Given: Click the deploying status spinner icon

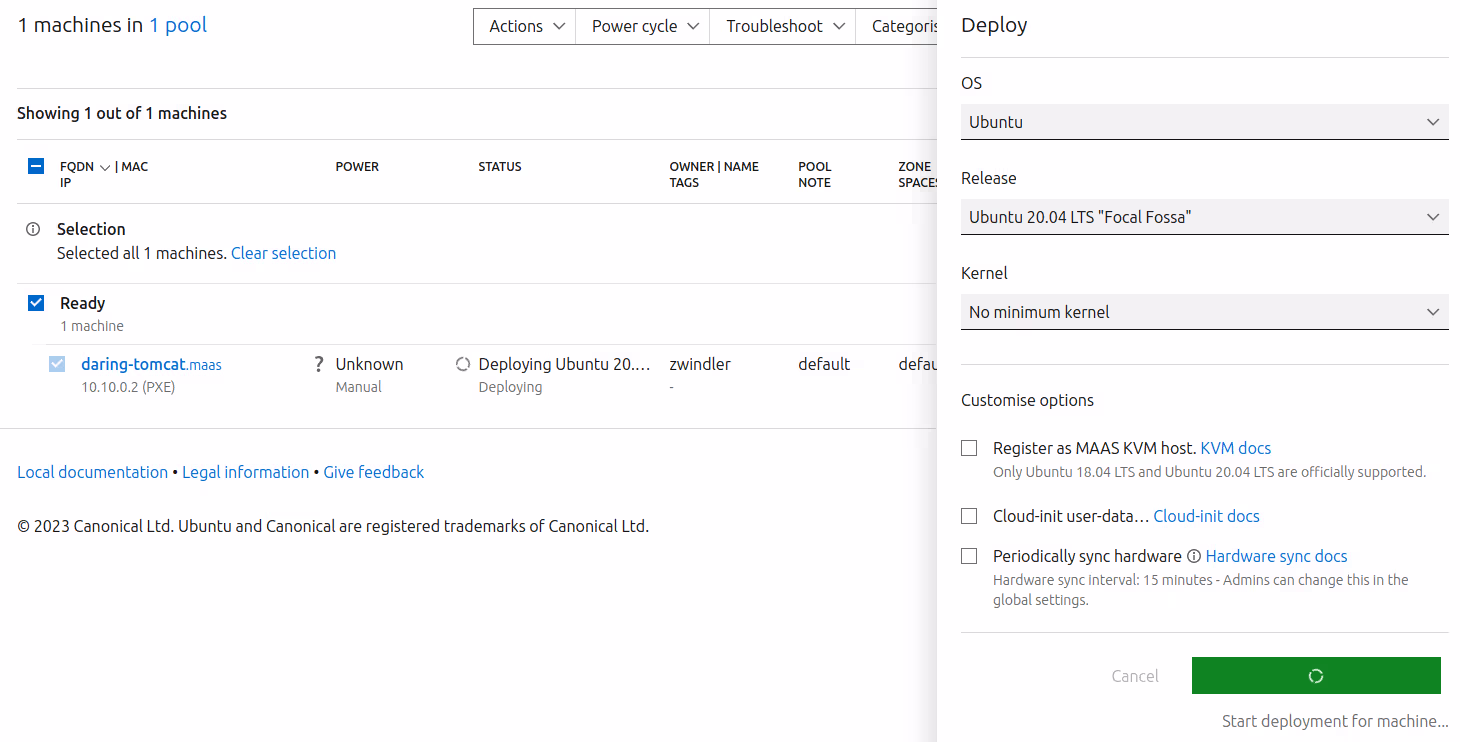Looking at the screenshot, I should 462,365.
